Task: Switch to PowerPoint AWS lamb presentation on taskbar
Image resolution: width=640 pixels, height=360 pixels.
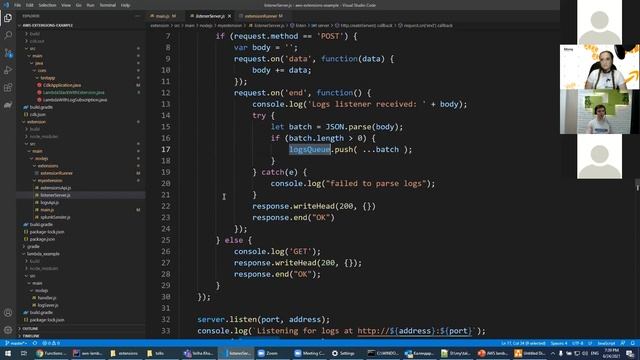Action: point(493,353)
